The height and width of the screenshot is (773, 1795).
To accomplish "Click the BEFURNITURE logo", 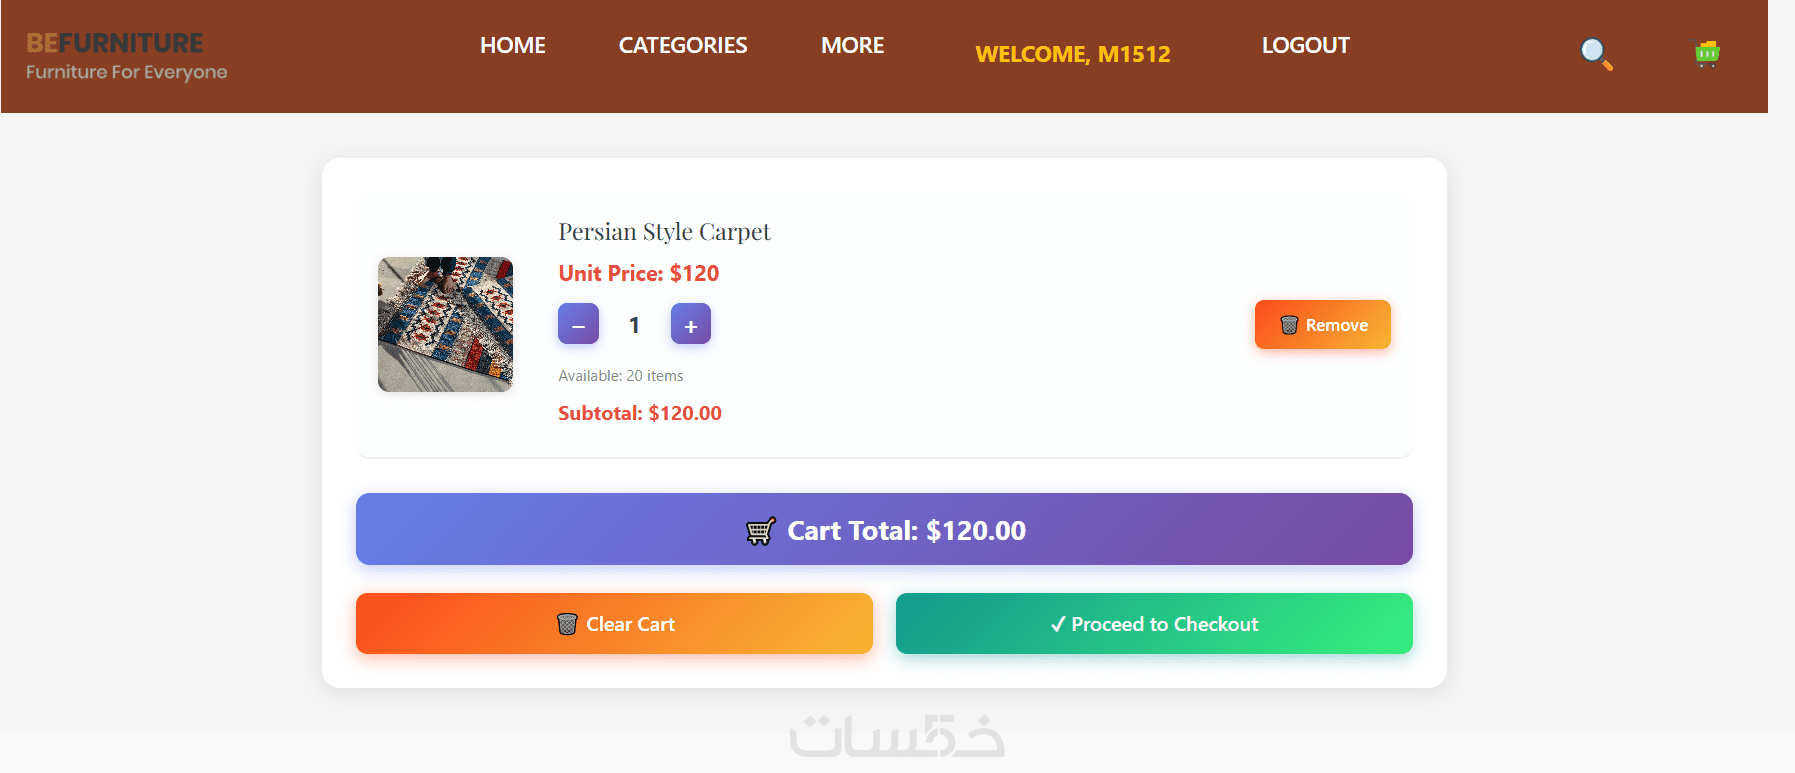I will pyautogui.click(x=115, y=43).
